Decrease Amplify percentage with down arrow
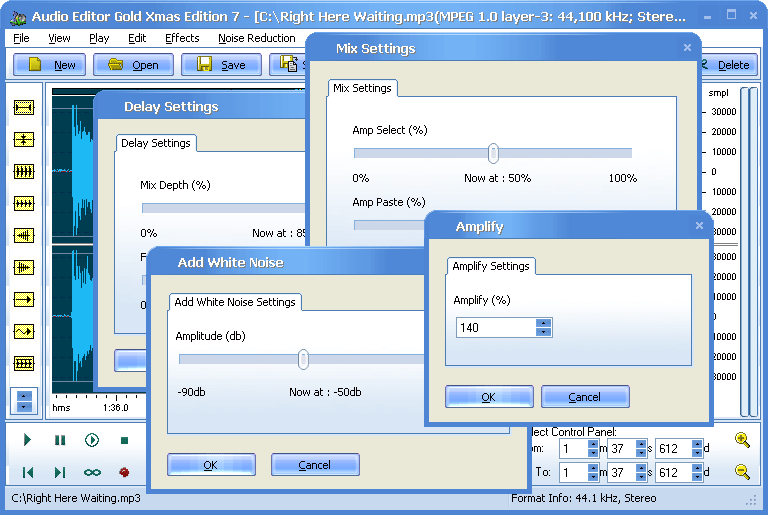The width and height of the screenshot is (768, 515). pos(543,332)
